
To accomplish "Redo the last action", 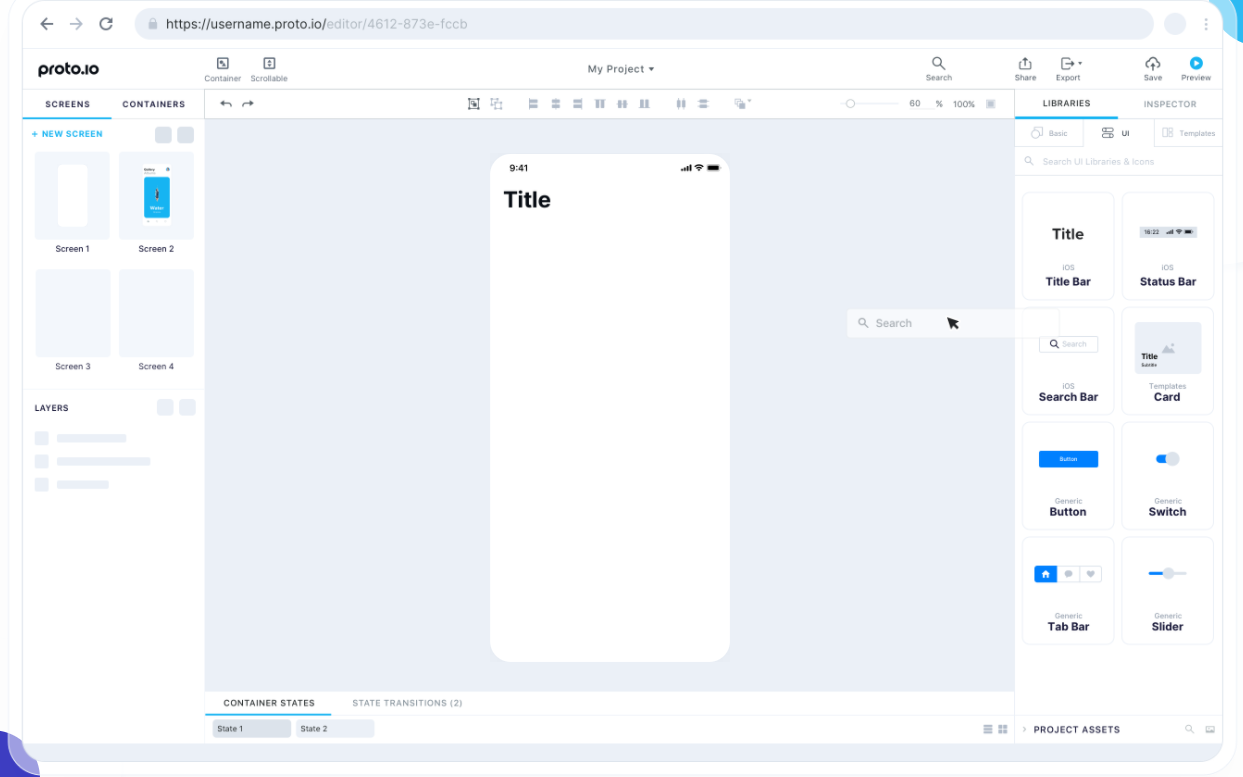I will [x=248, y=104].
